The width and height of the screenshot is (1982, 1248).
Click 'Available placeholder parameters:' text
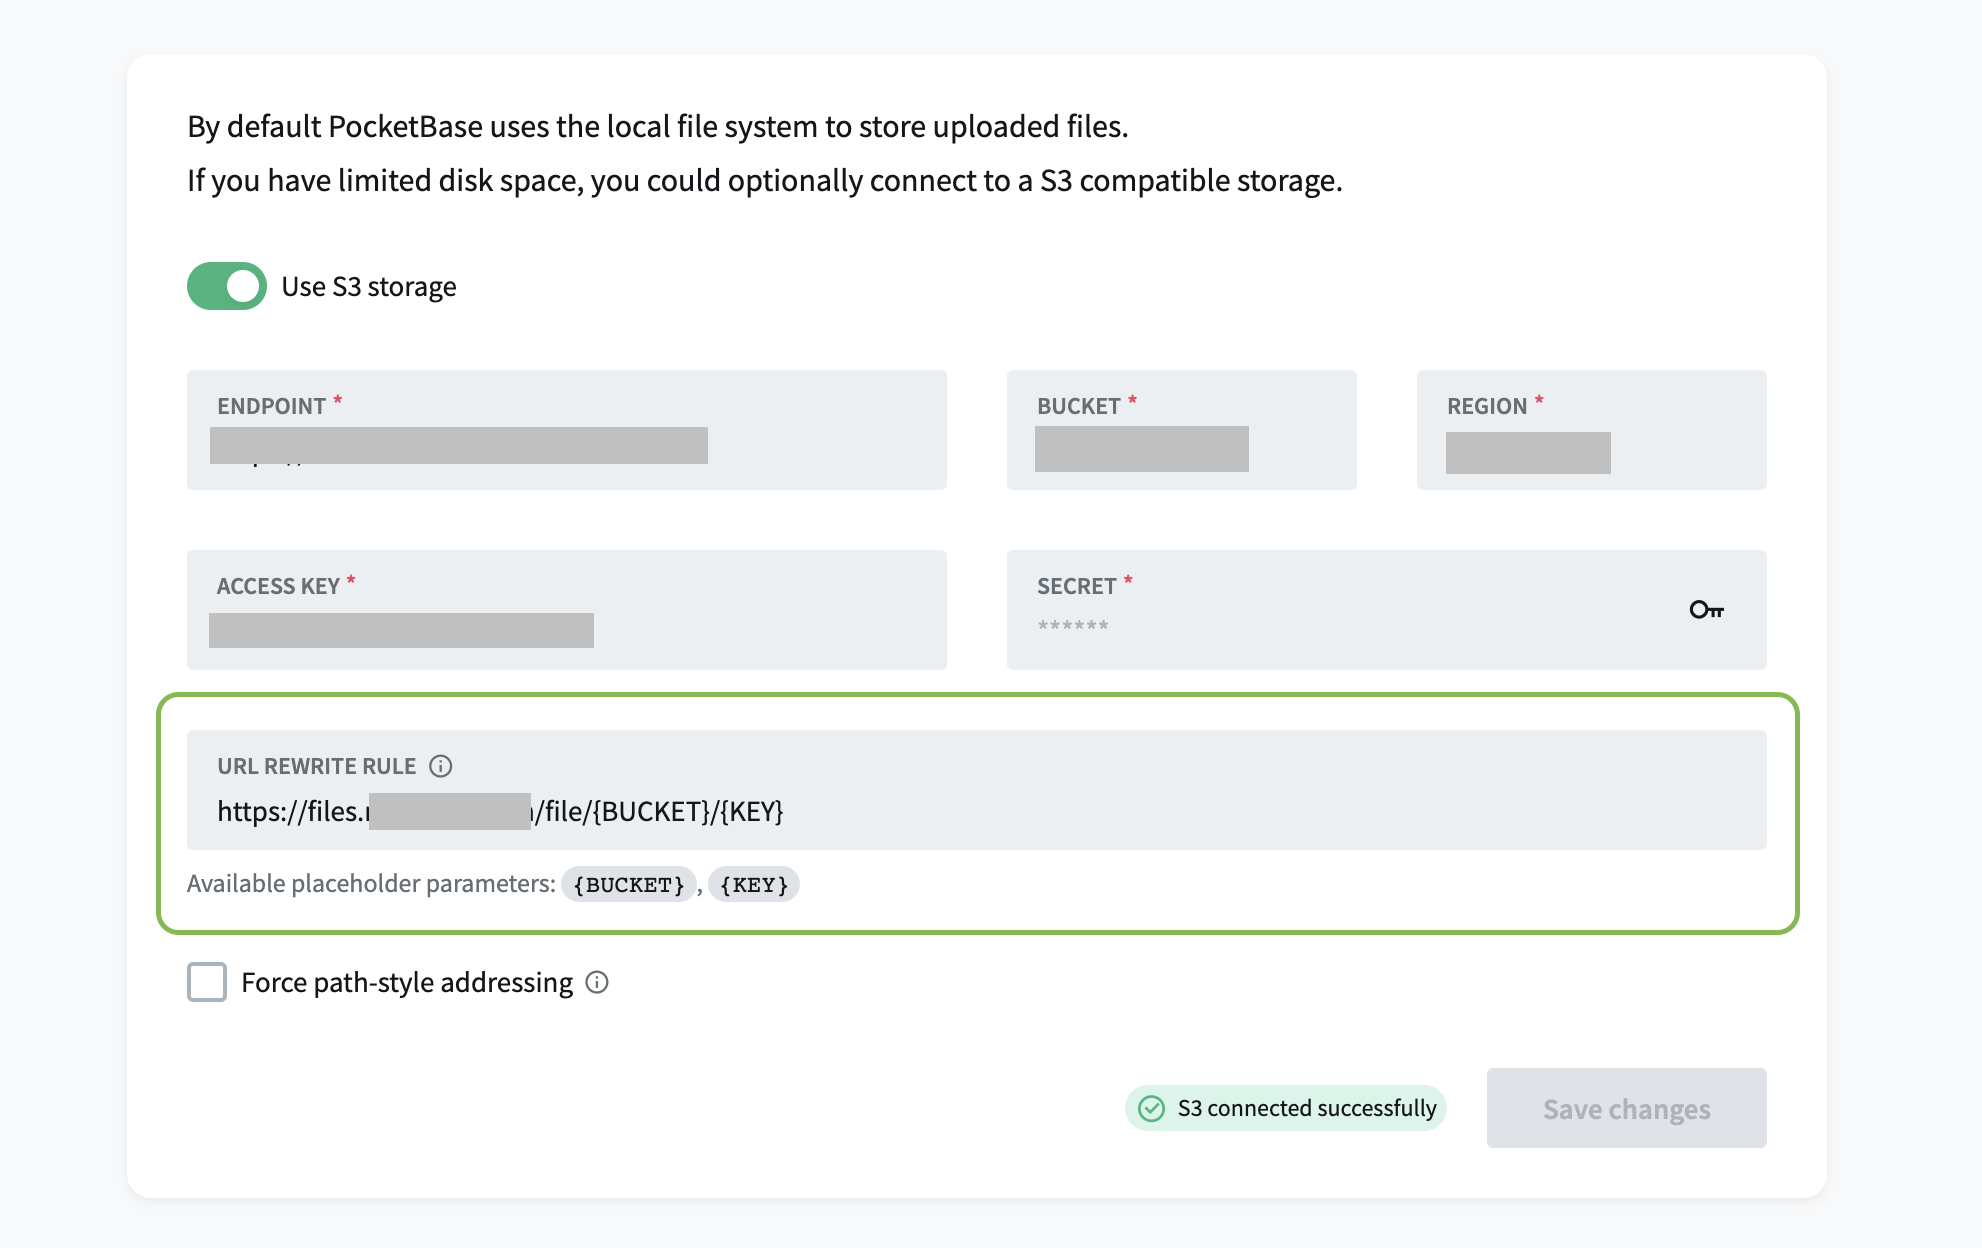pos(371,884)
